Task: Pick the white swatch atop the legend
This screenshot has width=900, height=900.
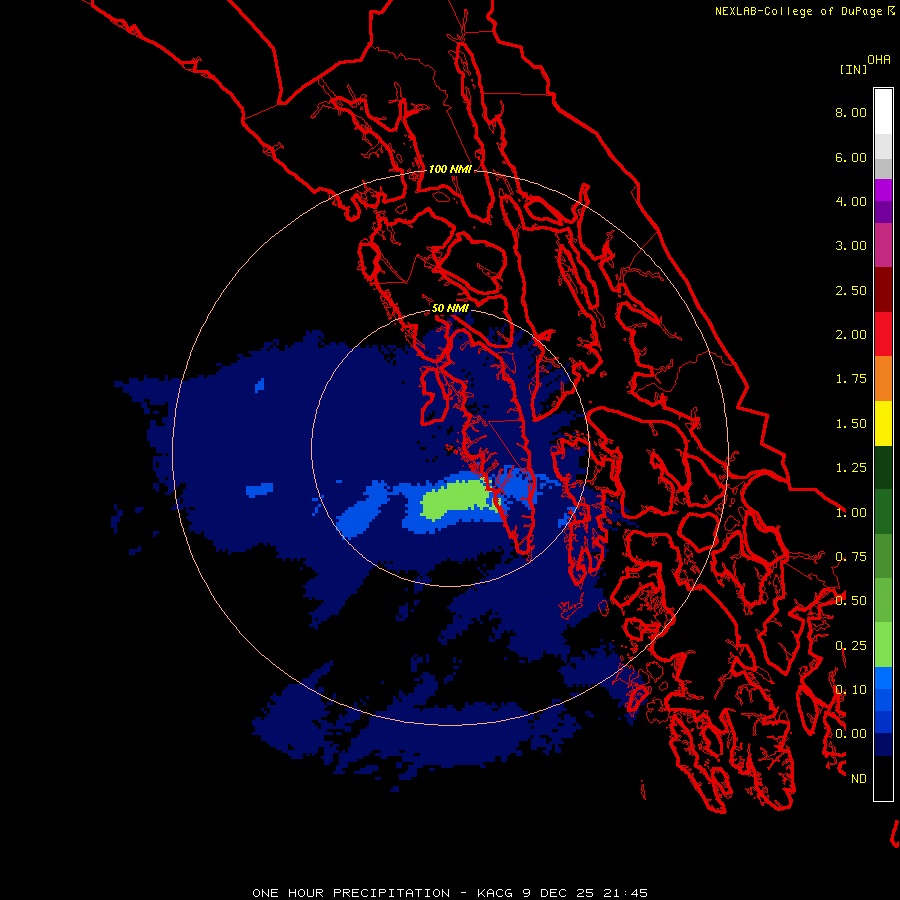Action: tap(883, 111)
